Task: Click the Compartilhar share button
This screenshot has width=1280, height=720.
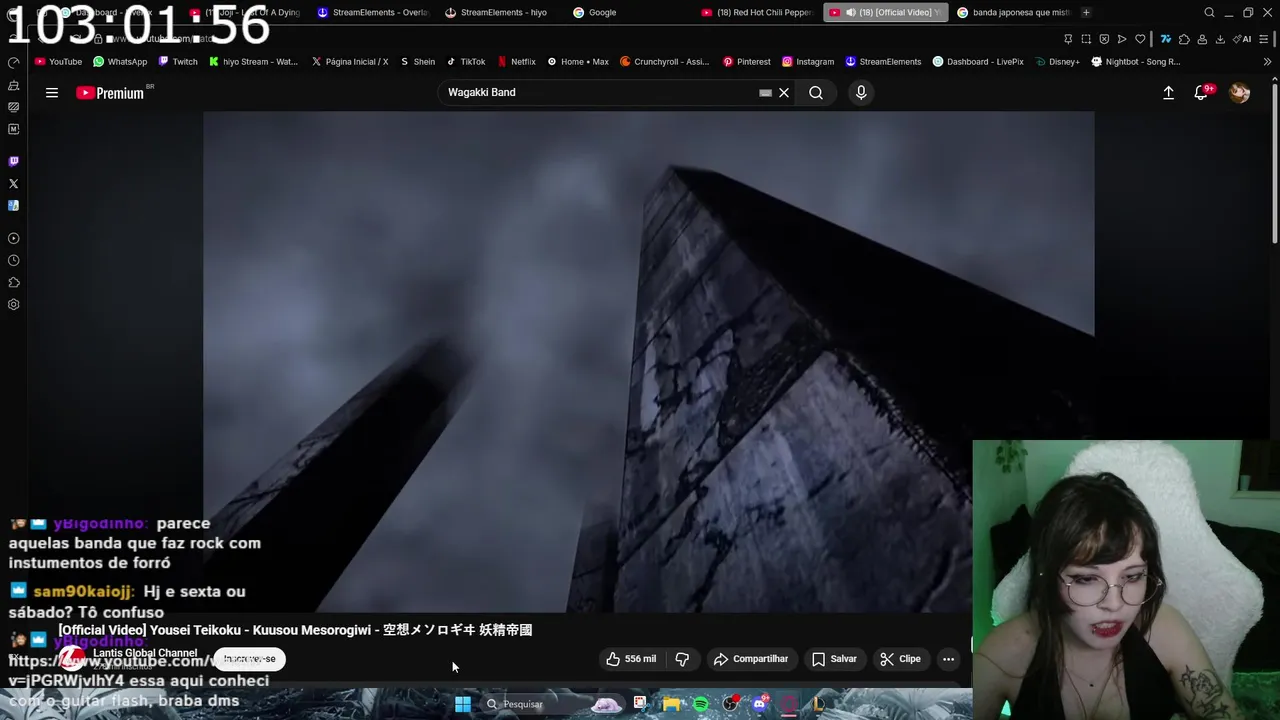Action: pyautogui.click(x=751, y=659)
